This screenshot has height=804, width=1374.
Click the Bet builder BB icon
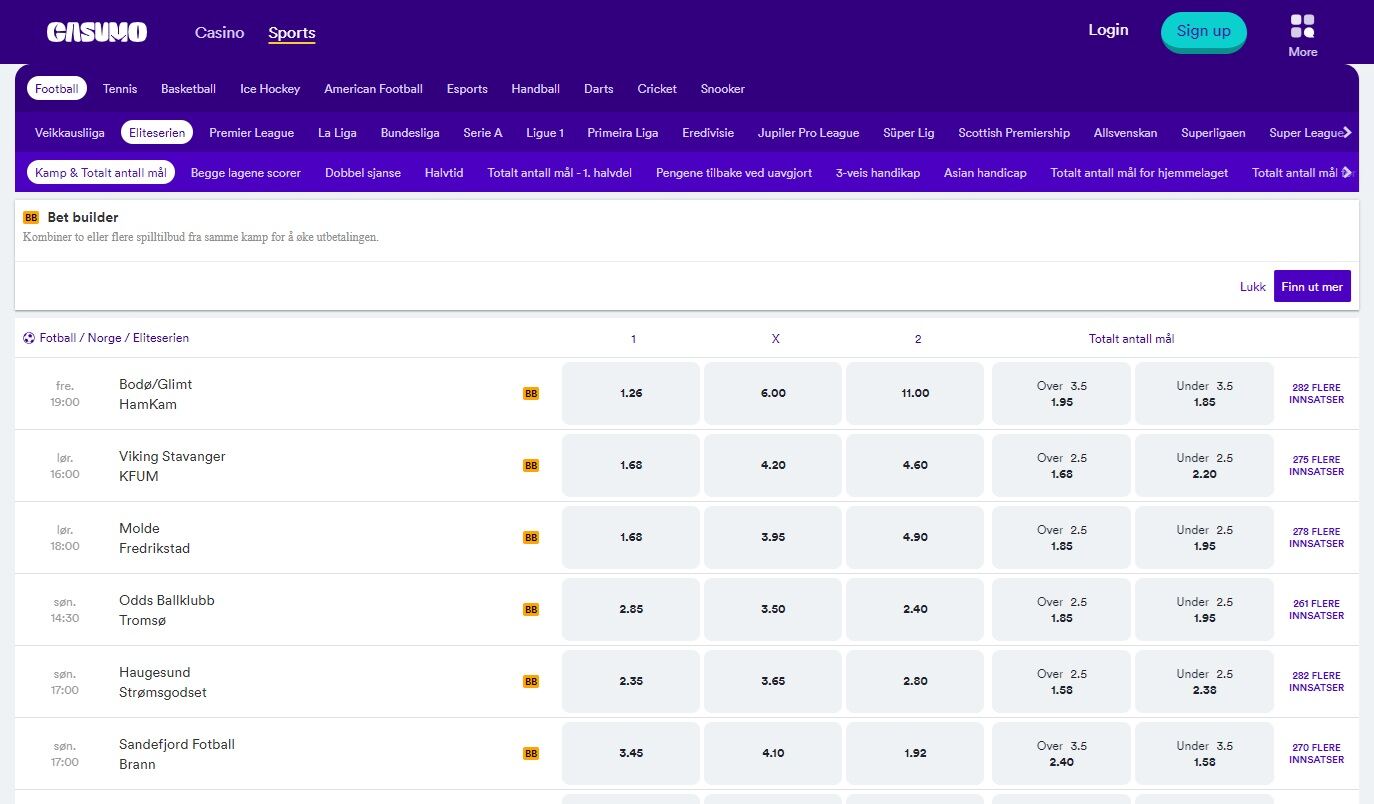coord(31,217)
